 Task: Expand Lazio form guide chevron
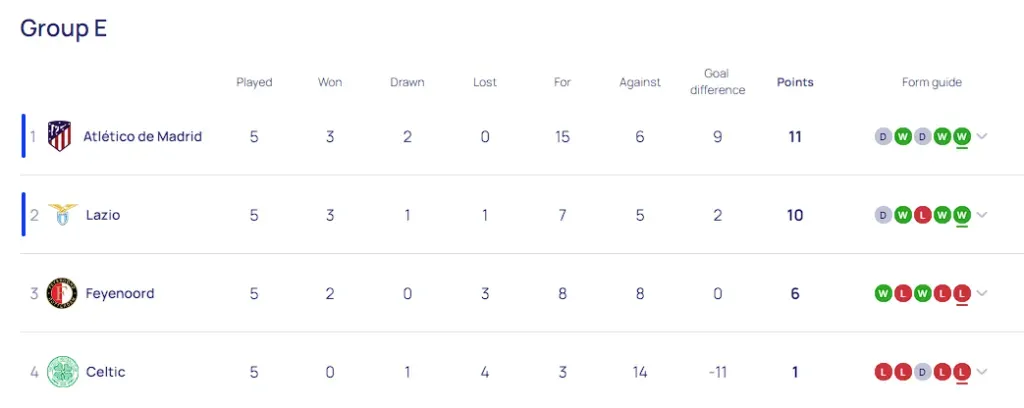[x=982, y=215]
